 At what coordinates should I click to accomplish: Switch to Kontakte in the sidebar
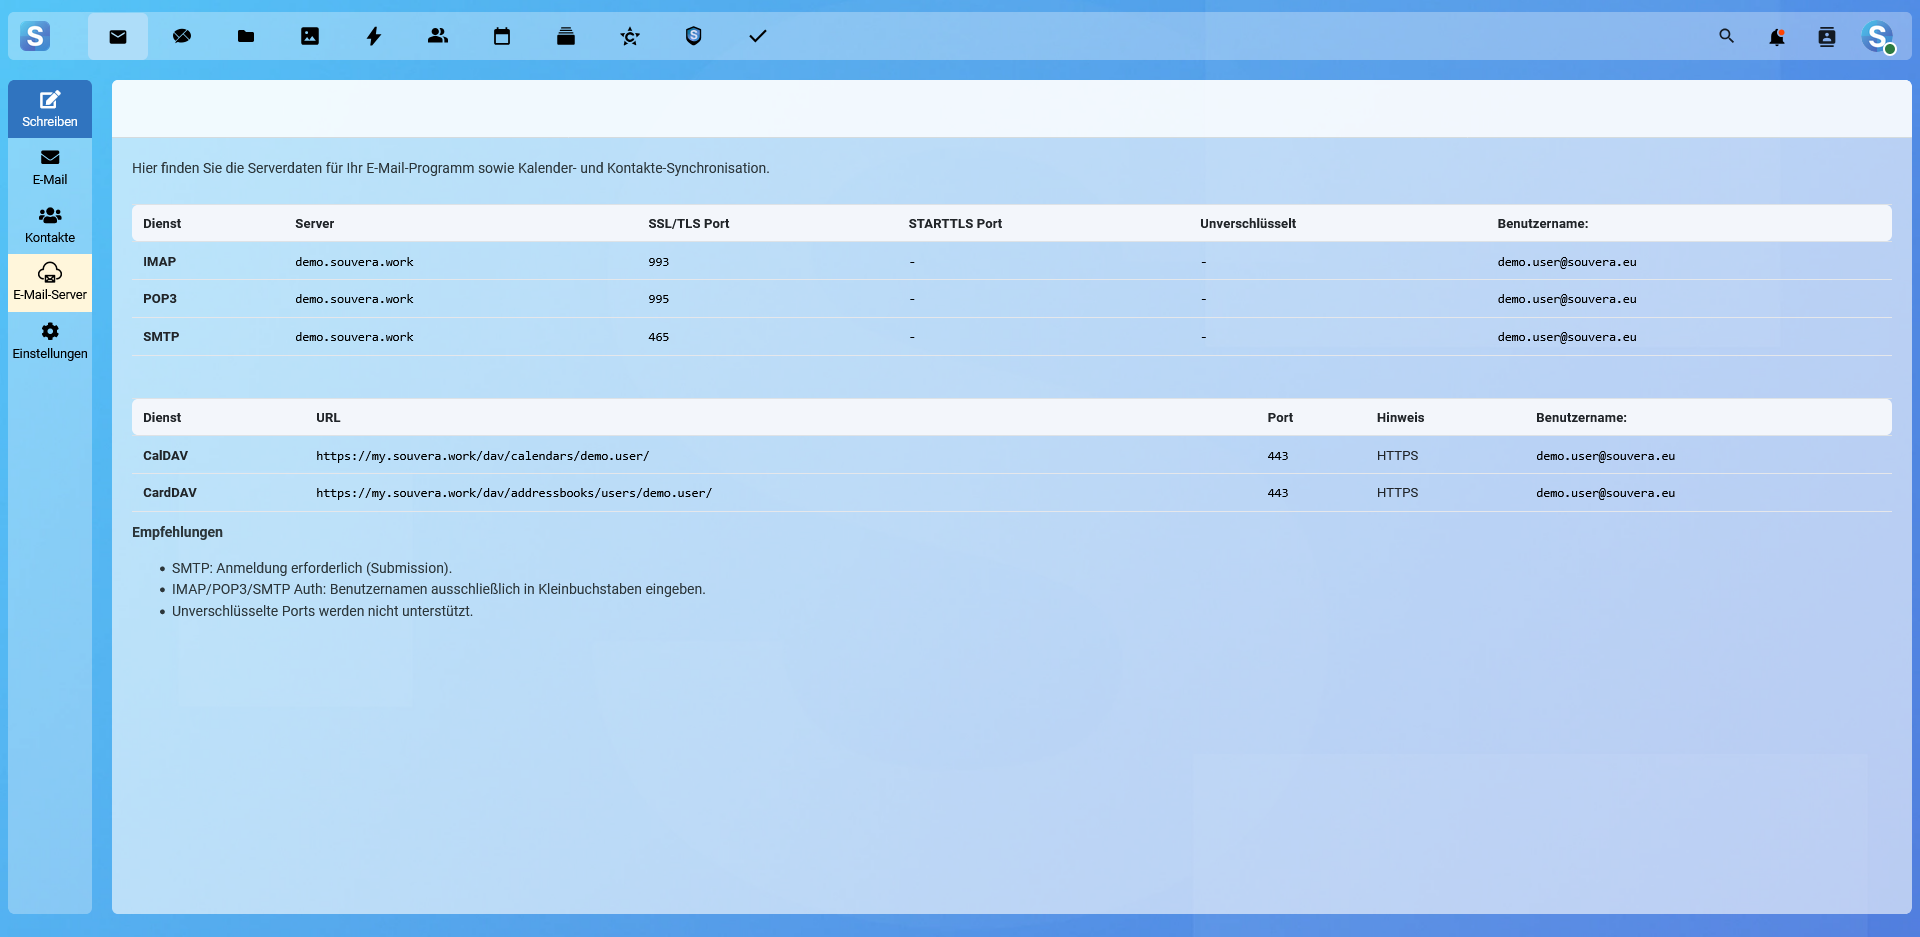(x=50, y=225)
